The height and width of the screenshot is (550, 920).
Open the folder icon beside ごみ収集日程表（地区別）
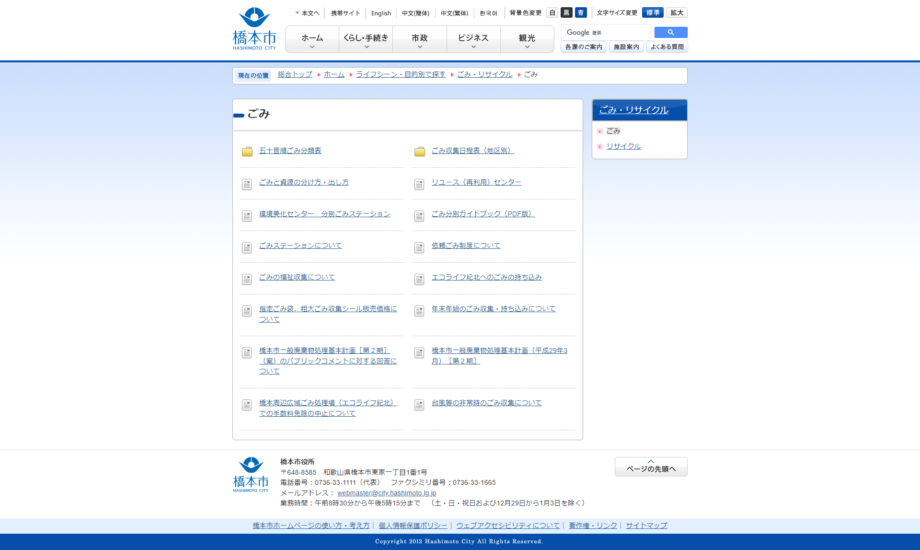[420, 152]
